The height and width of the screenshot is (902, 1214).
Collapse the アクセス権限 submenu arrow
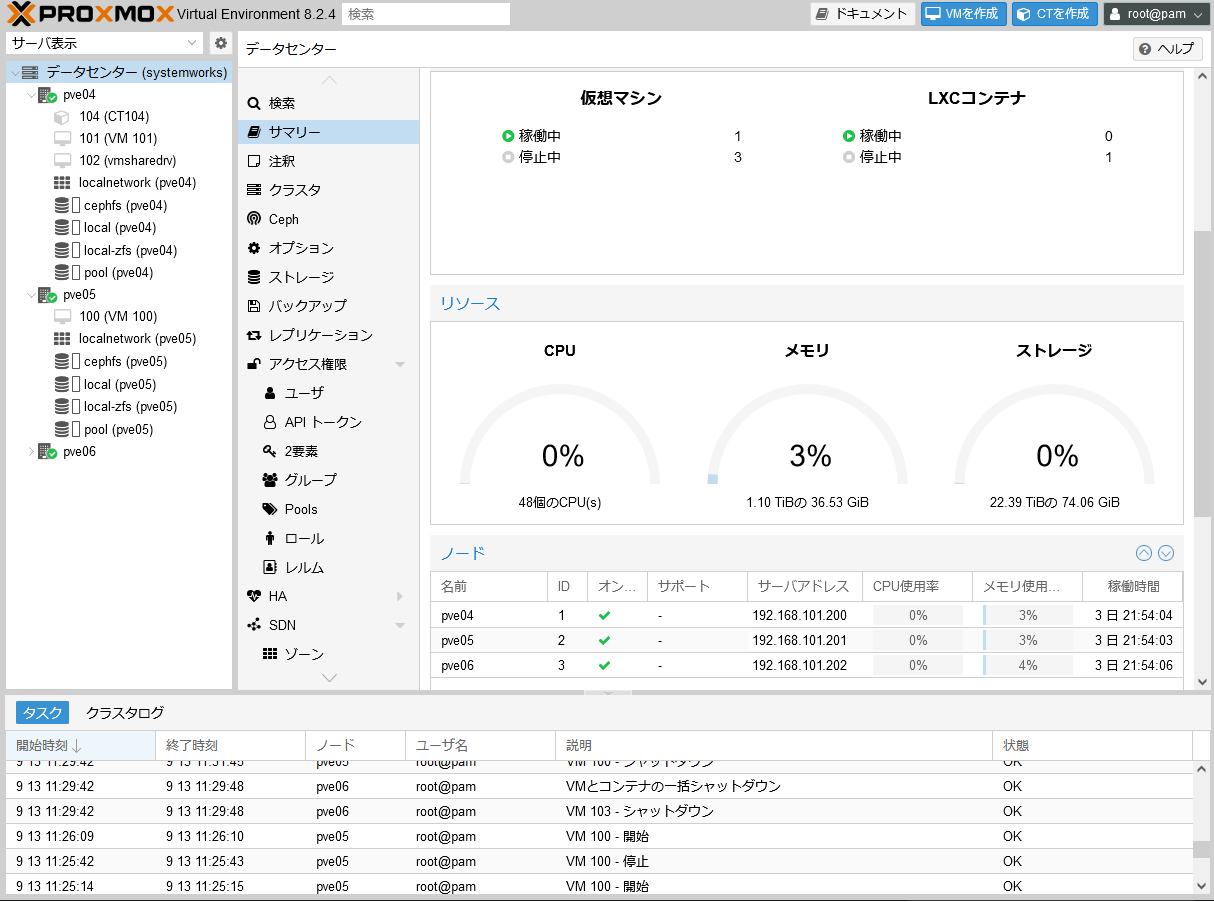[x=400, y=364]
